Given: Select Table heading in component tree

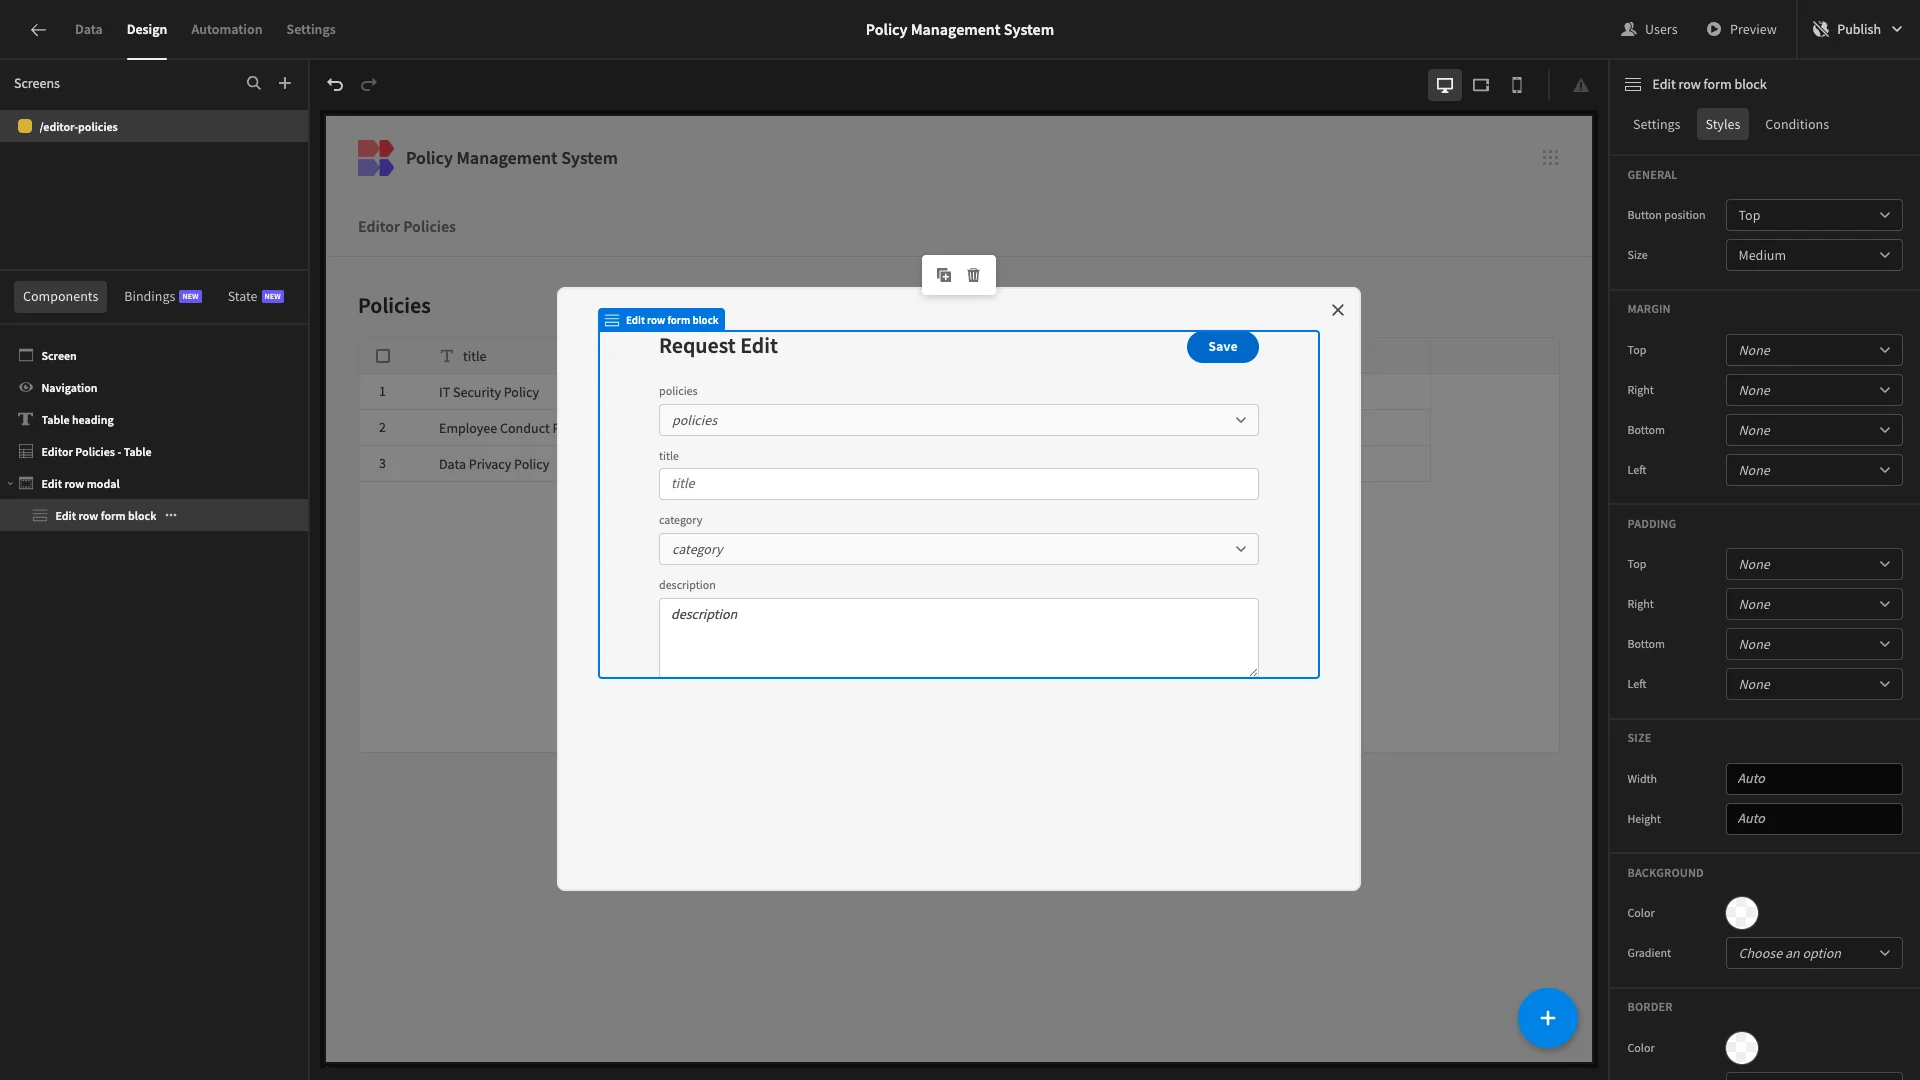Looking at the screenshot, I should (154, 420).
